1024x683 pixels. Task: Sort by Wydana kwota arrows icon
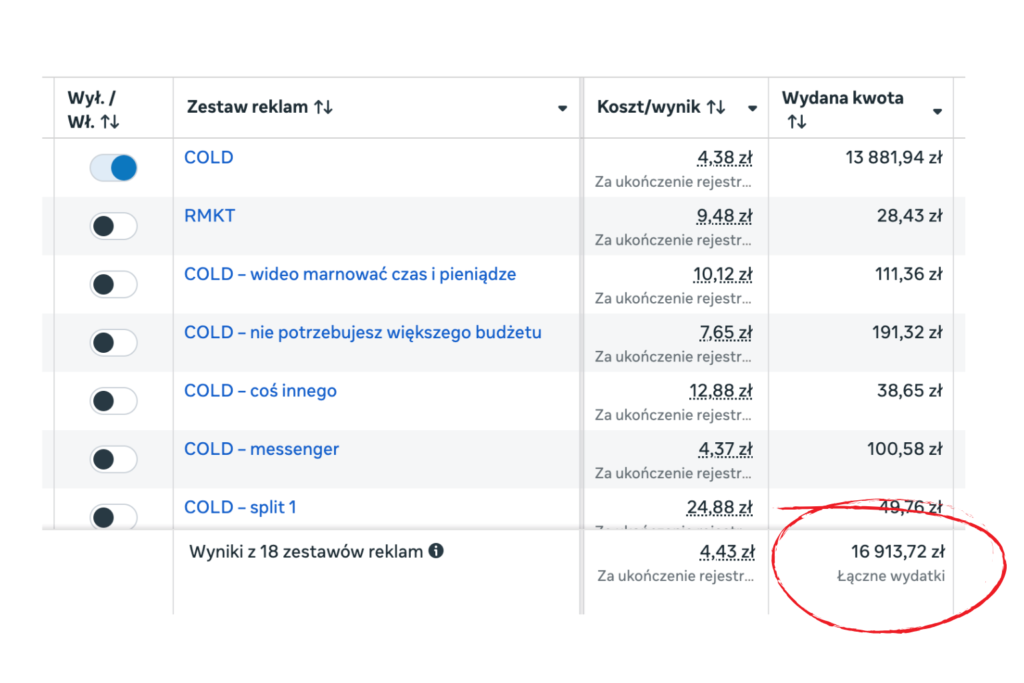point(796,122)
